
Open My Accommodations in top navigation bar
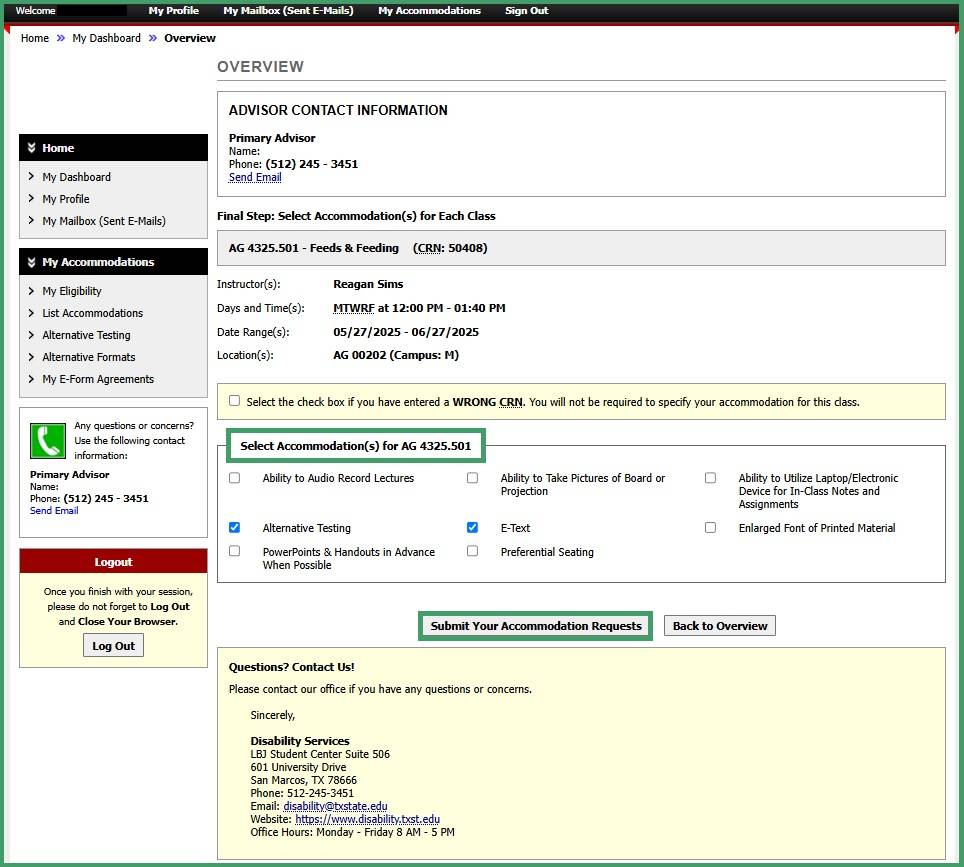click(429, 10)
